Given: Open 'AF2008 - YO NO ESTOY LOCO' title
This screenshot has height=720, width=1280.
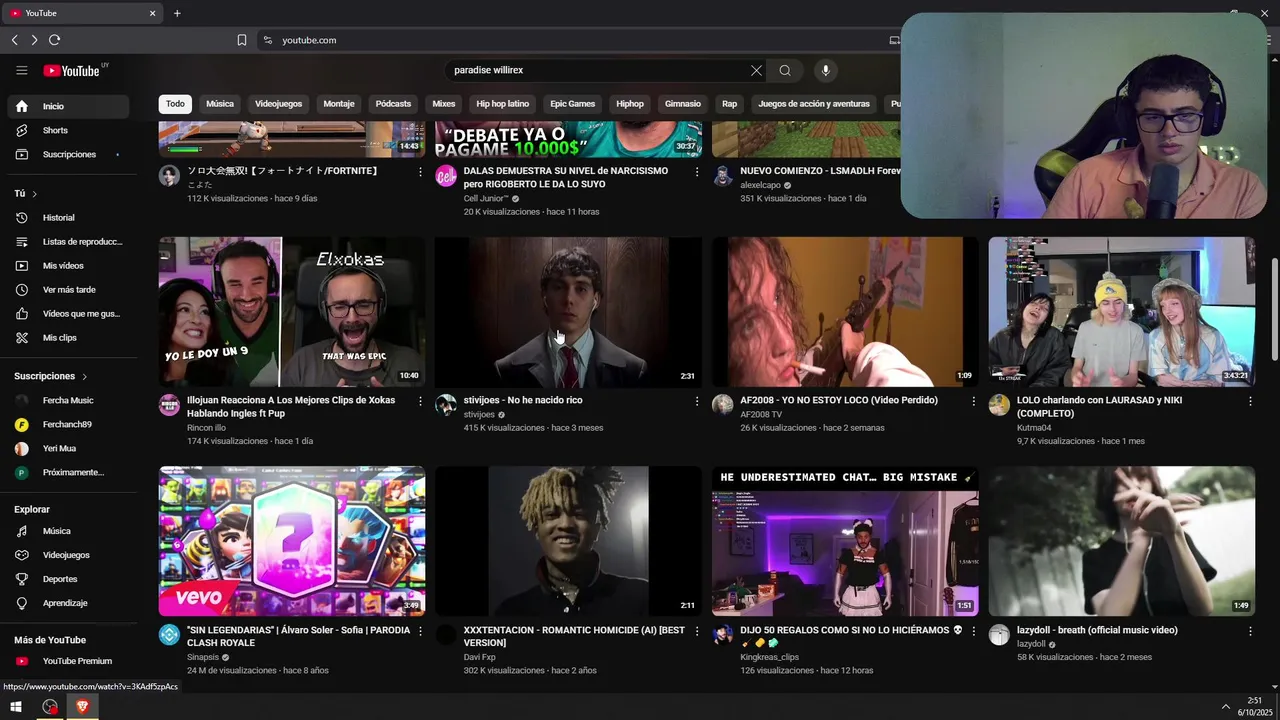Looking at the screenshot, I should pyautogui.click(x=839, y=400).
